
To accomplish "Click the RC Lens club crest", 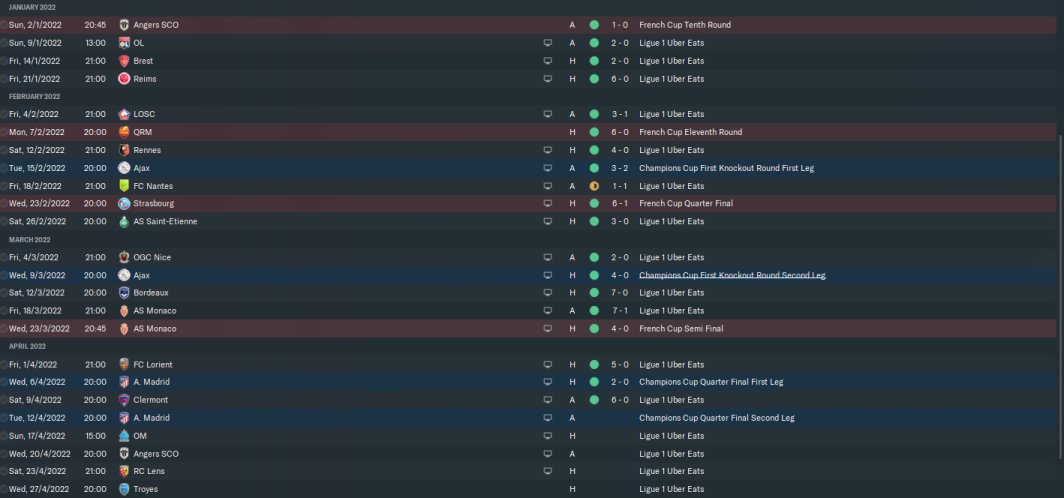I will coord(124,471).
